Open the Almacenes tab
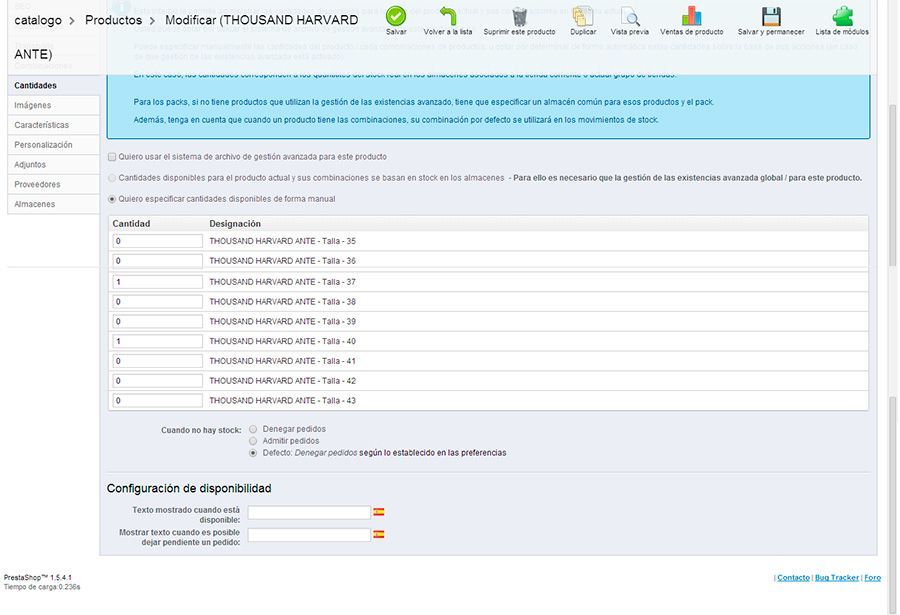This screenshot has width=900, height=615. point(53,204)
